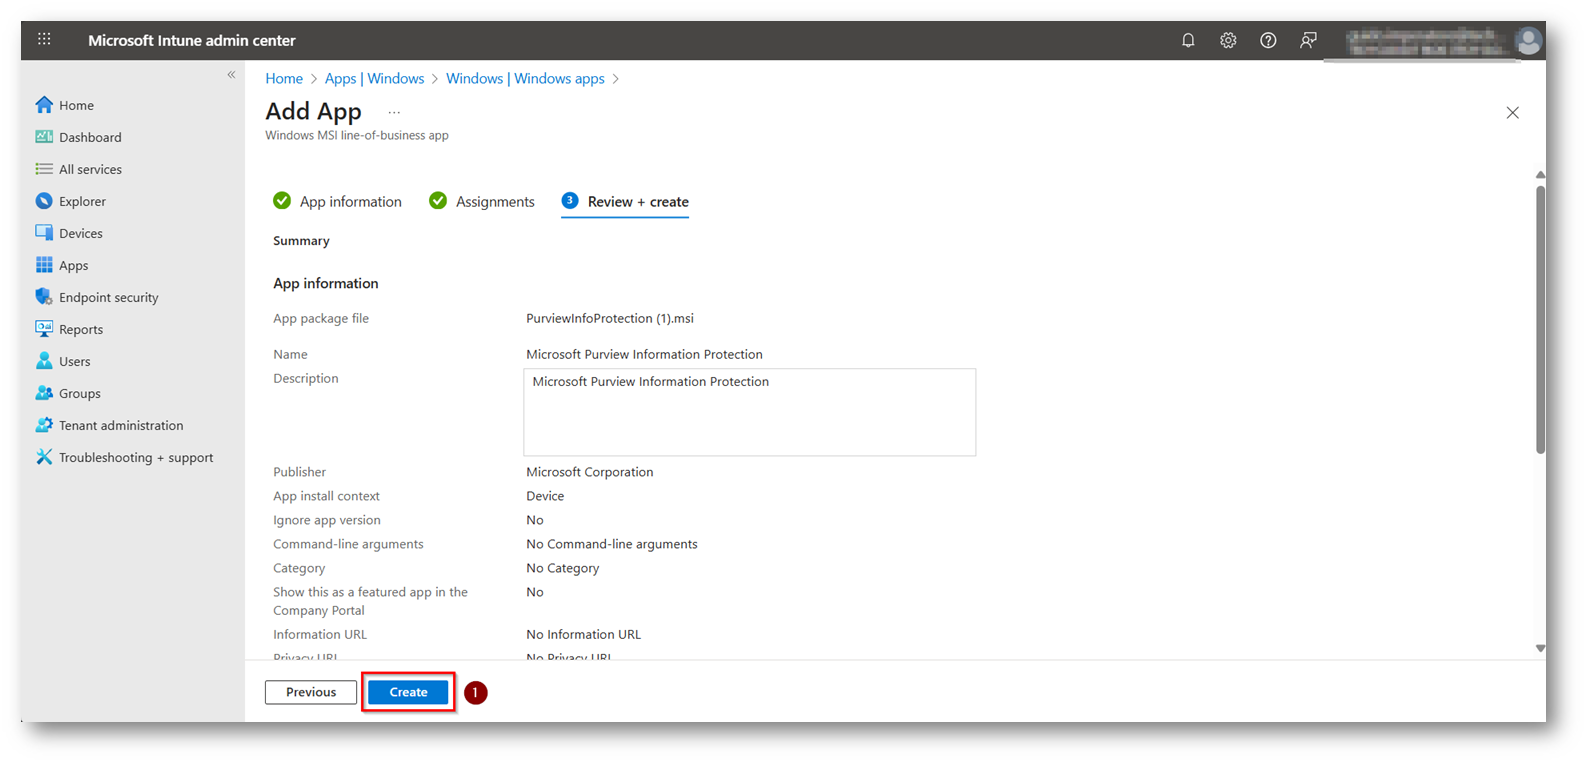Click the Windows MSI line-of-business app subtitle
This screenshot has height=764, width=1588.
click(x=357, y=135)
